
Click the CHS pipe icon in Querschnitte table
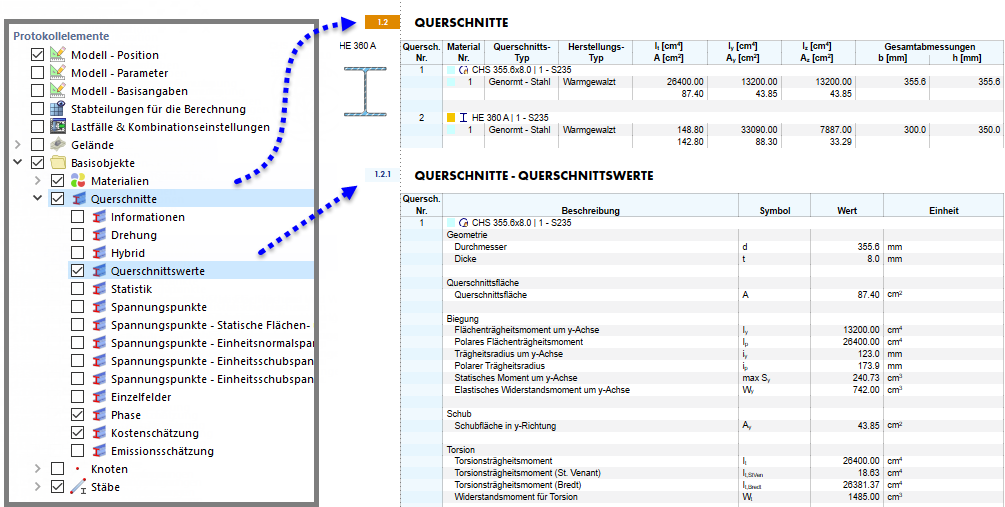pyautogui.click(x=465, y=70)
